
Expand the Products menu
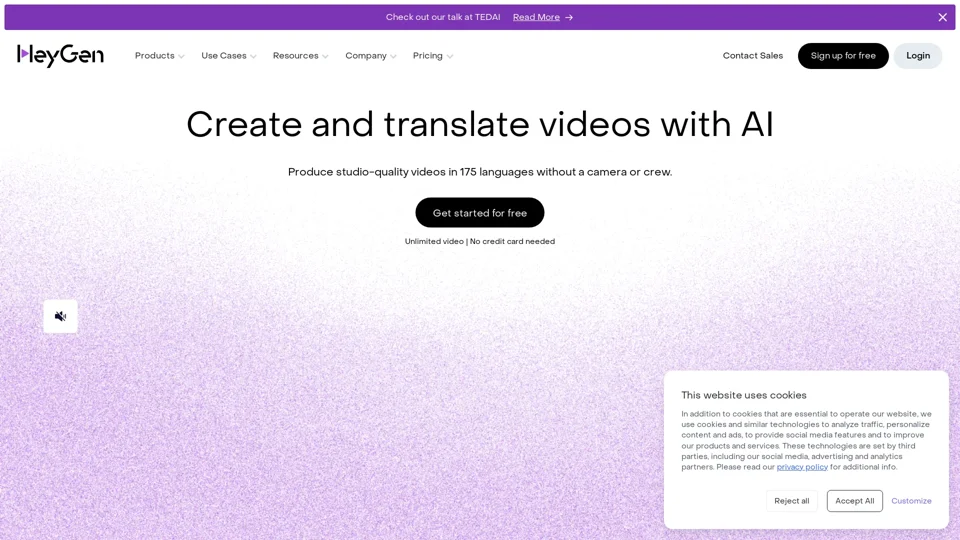pyautogui.click(x=159, y=56)
